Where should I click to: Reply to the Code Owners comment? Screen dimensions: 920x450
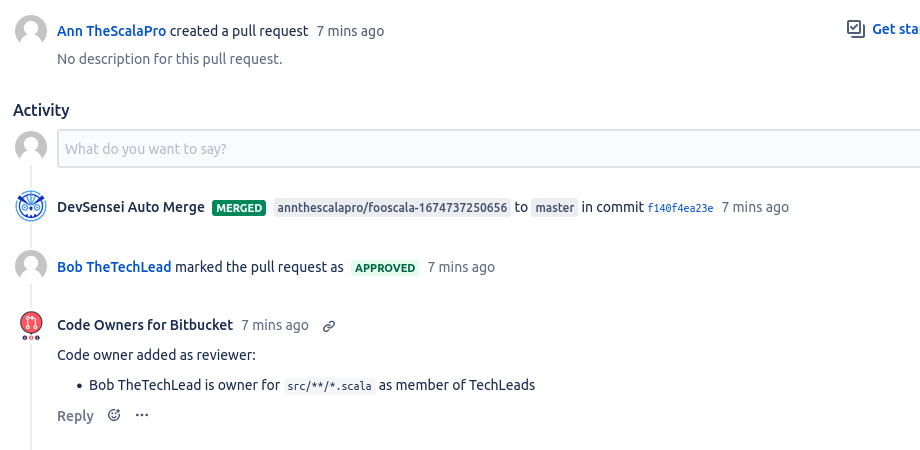[75, 416]
